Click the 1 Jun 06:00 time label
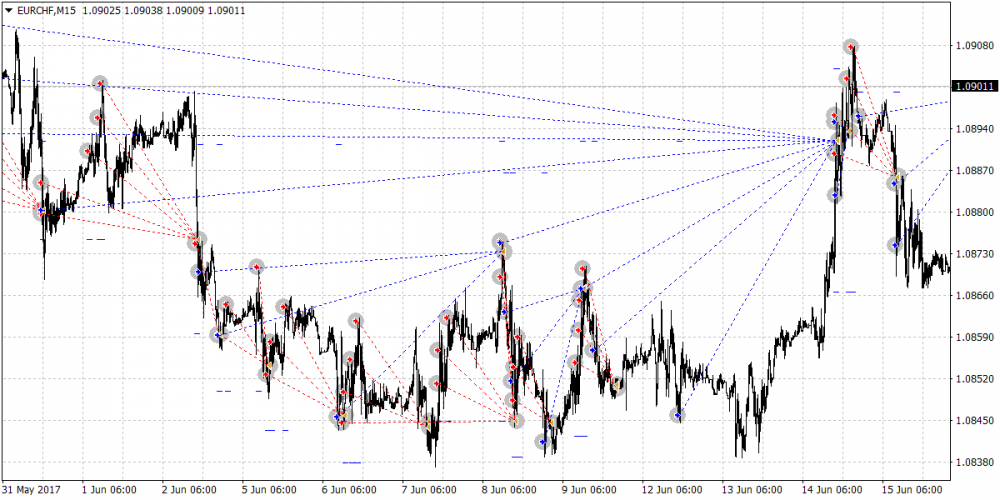This screenshot has width=1000, height=500. coord(109,490)
